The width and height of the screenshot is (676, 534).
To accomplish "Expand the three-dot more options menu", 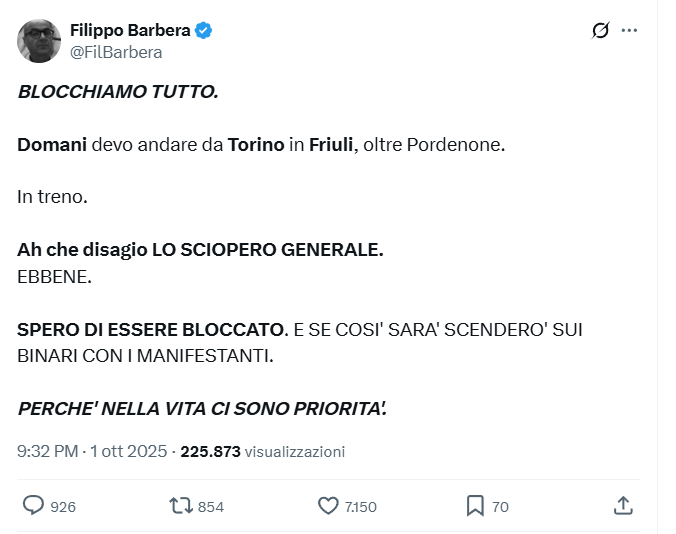I will pyautogui.click(x=629, y=31).
